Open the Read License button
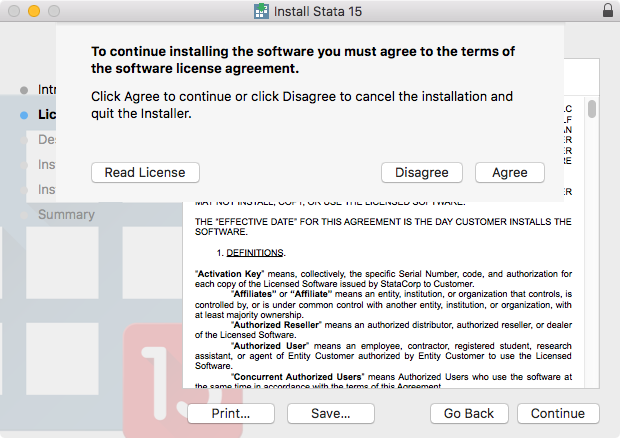This screenshot has width=620, height=438. (145, 172)
